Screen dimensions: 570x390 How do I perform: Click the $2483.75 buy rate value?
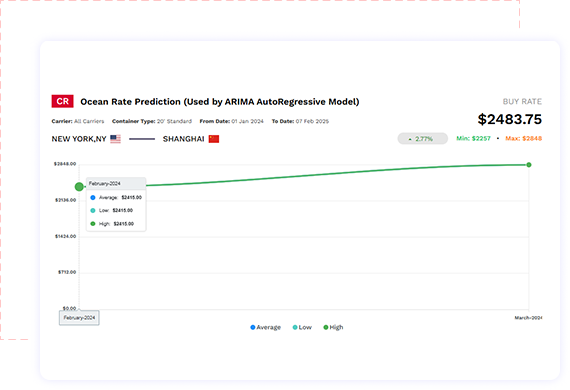[x=510, y=119]
